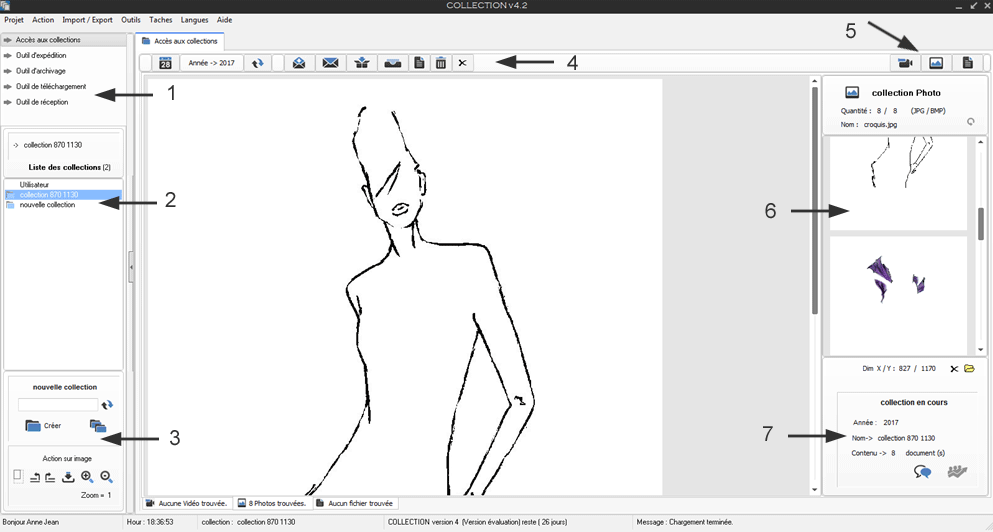
Task: Expand the Outil d'expédition section
Action: (41, 55)
